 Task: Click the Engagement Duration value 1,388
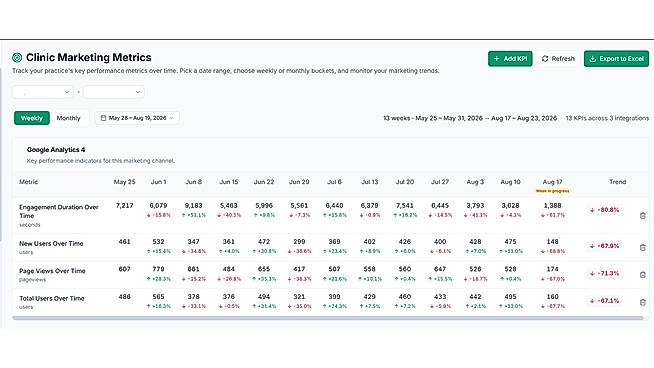(x=553, y=206)
